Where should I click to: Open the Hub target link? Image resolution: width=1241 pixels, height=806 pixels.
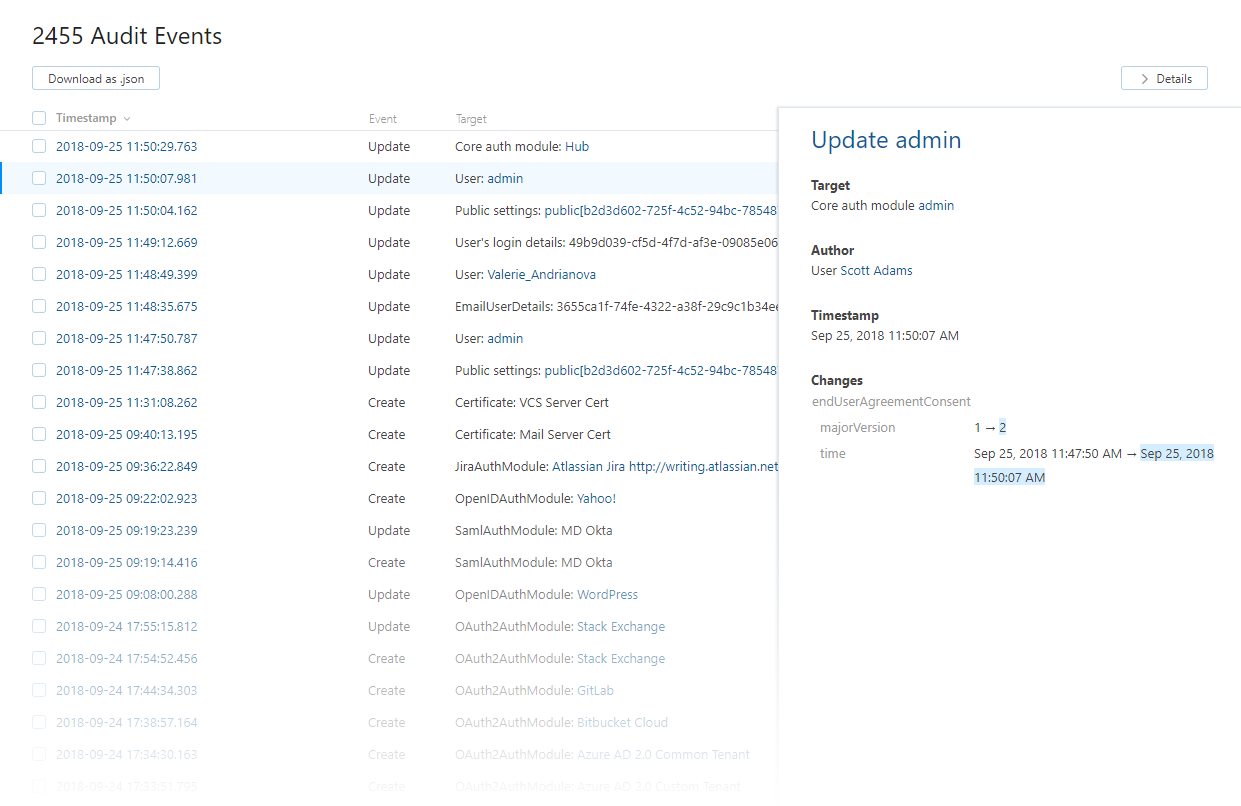577,146
